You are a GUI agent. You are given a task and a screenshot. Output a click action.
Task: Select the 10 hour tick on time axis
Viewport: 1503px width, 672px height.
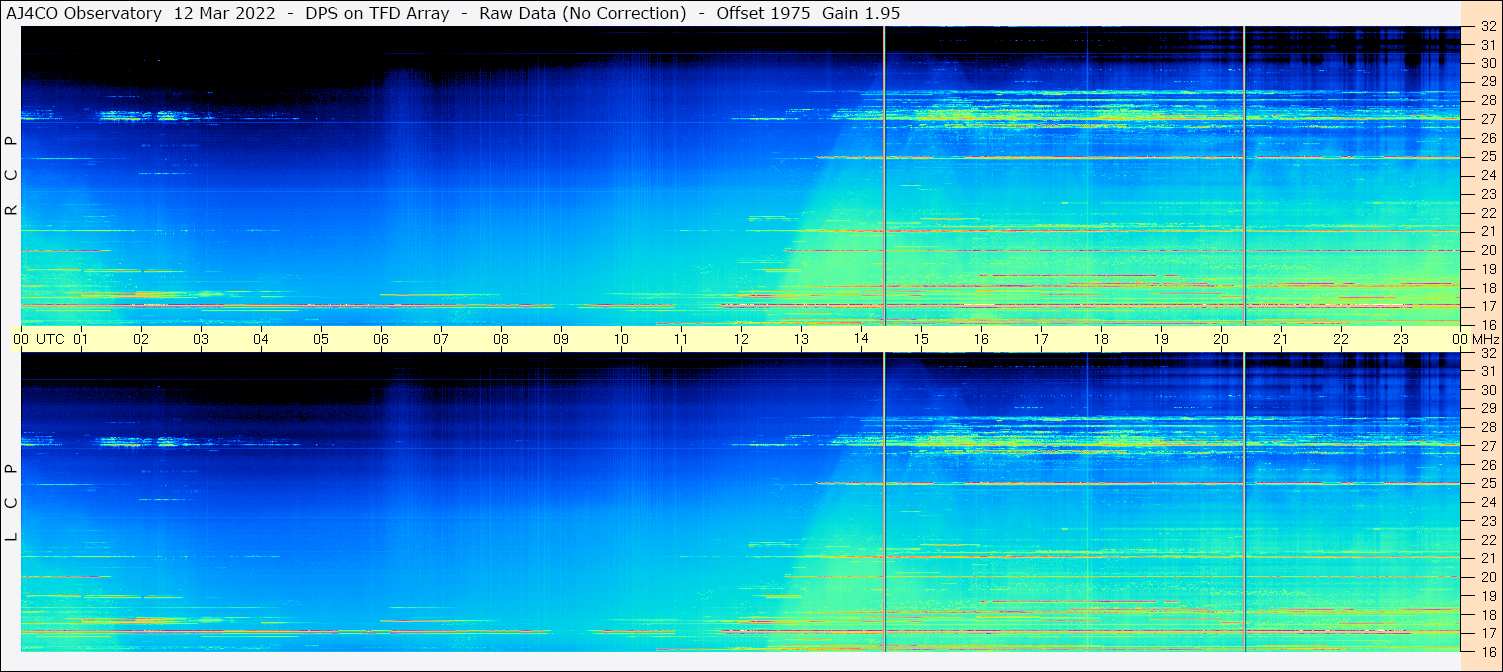(x=621, y=339)
